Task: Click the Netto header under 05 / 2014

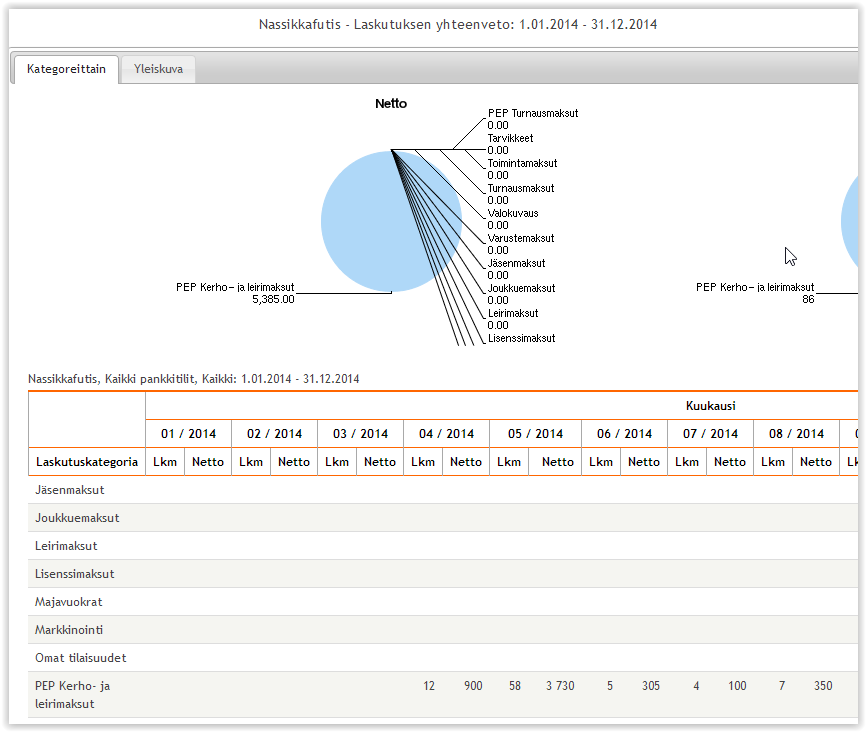Action: coord(557,462)
